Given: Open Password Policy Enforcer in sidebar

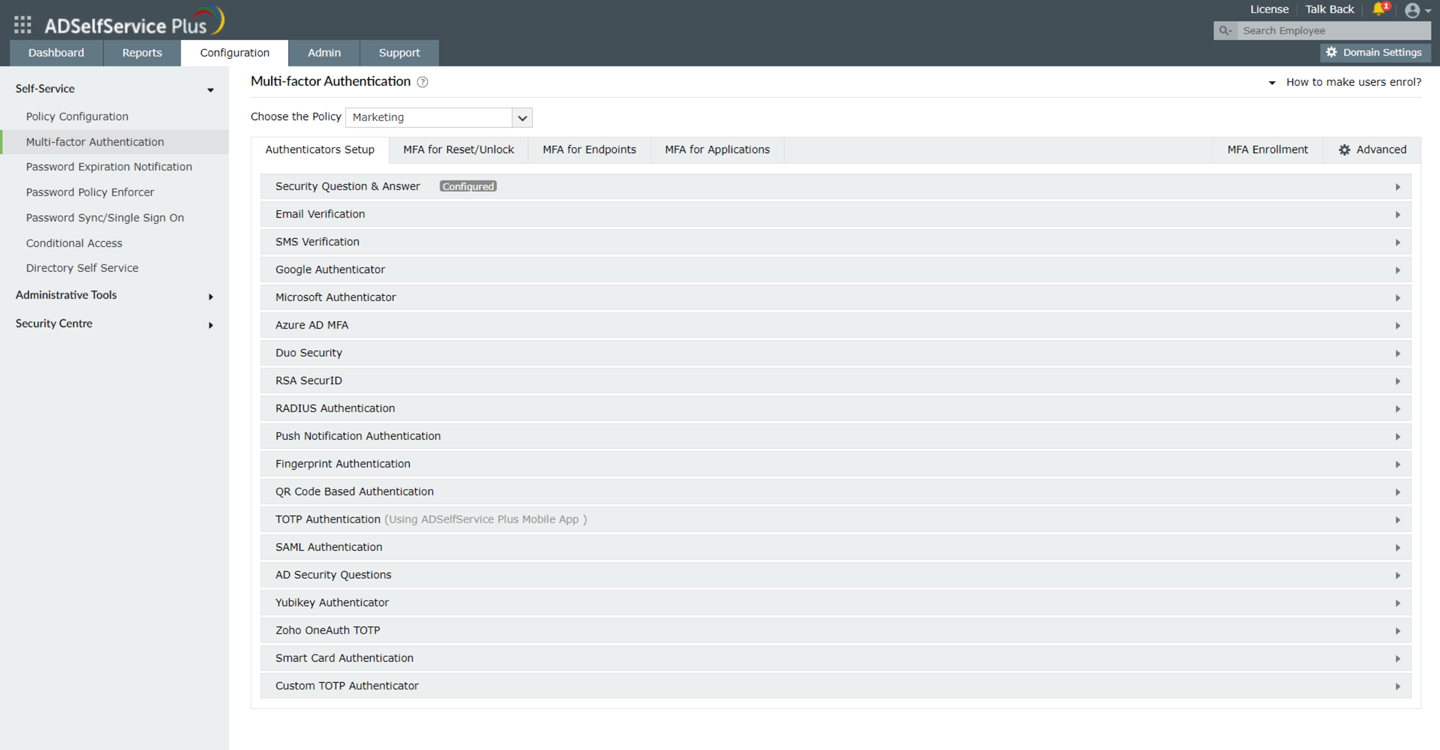Looking at the screenshot, I should pyautogui.click(x=90, y=192).
